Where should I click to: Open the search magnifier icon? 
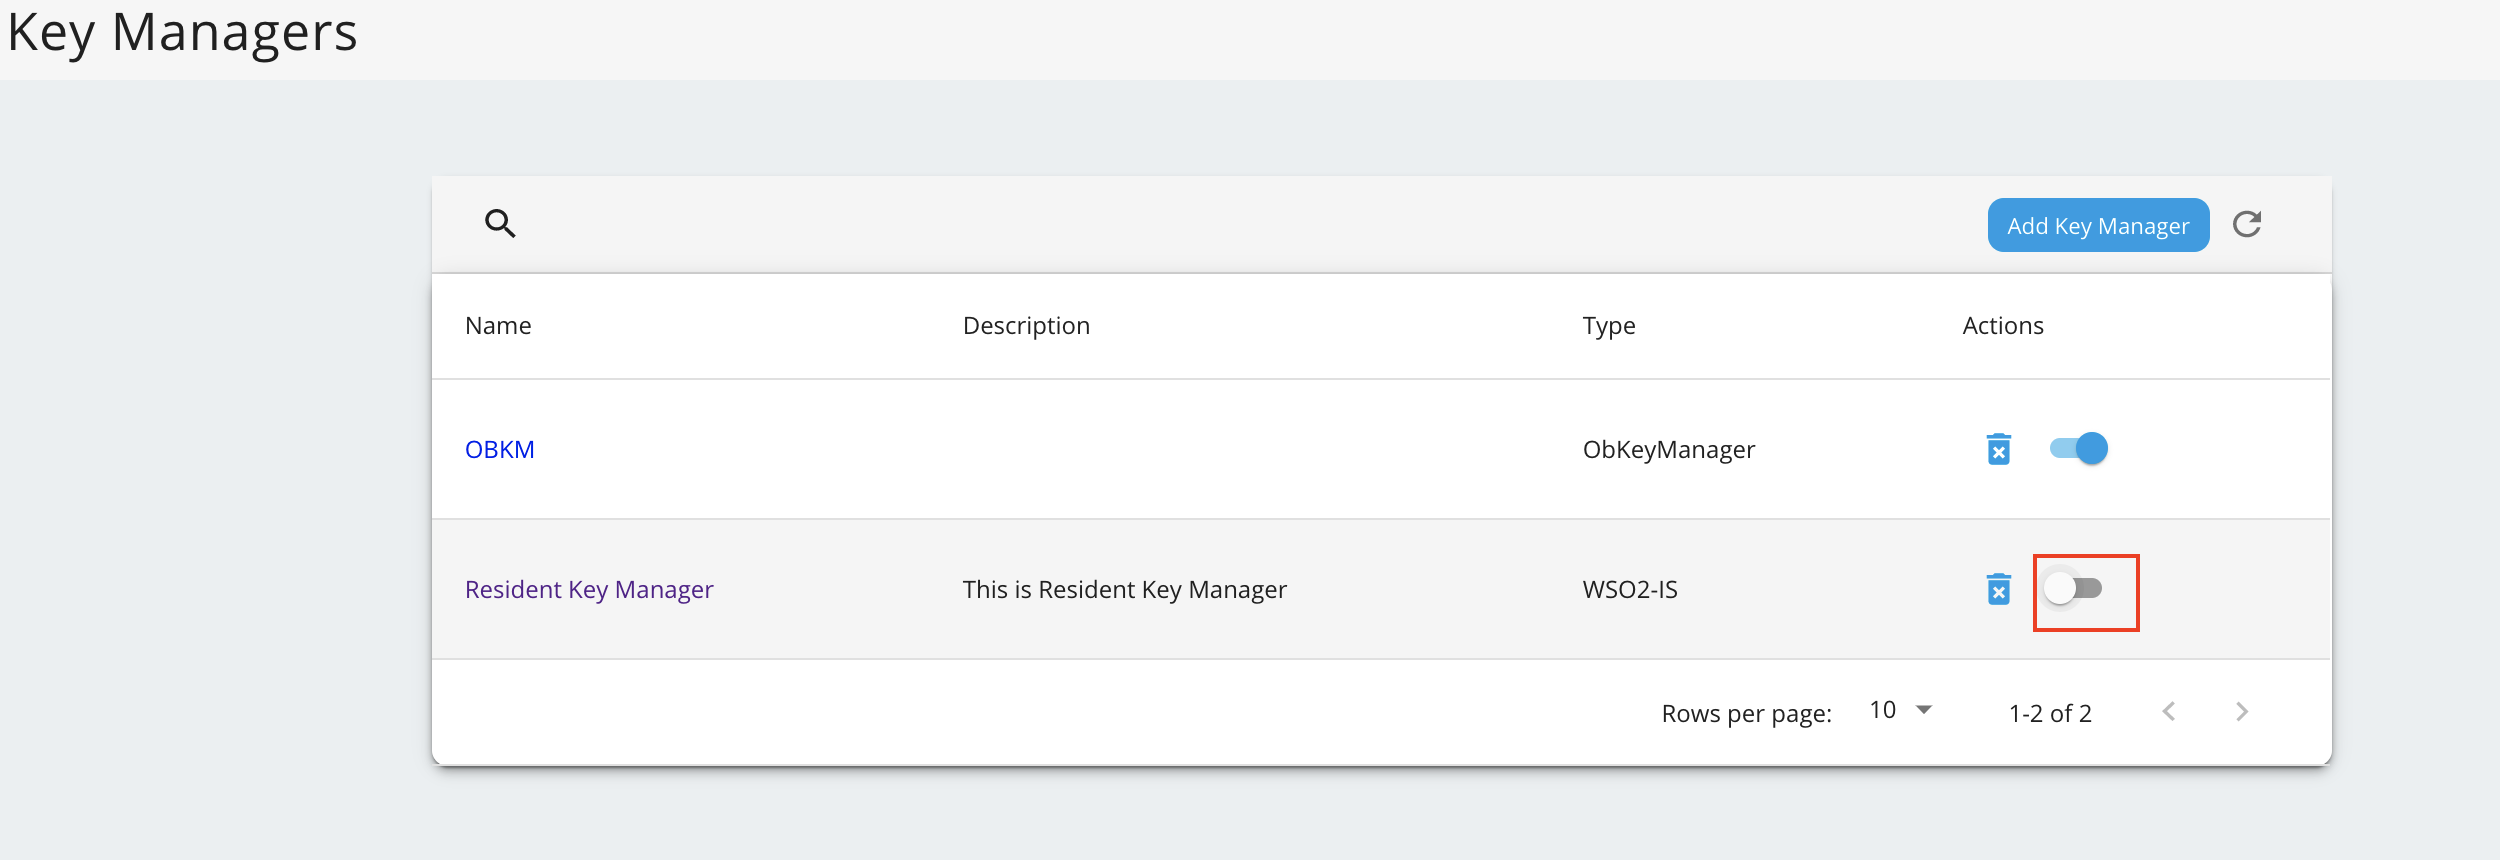(x=500, y=223)
